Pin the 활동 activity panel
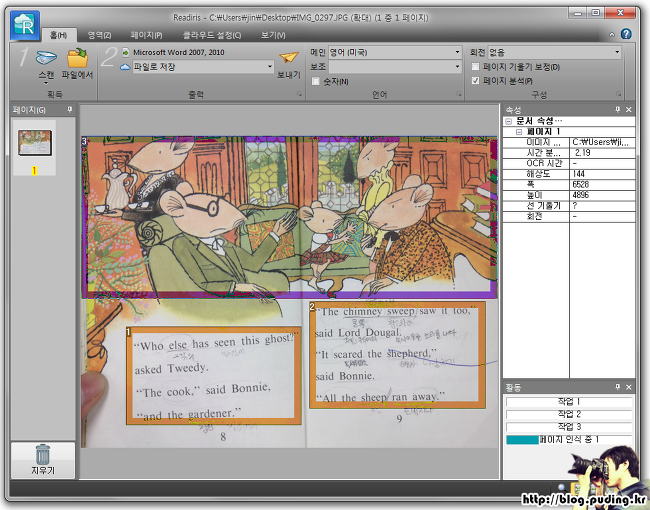The width and height of the screenshot is (650, 510). [x=618, y=387]
